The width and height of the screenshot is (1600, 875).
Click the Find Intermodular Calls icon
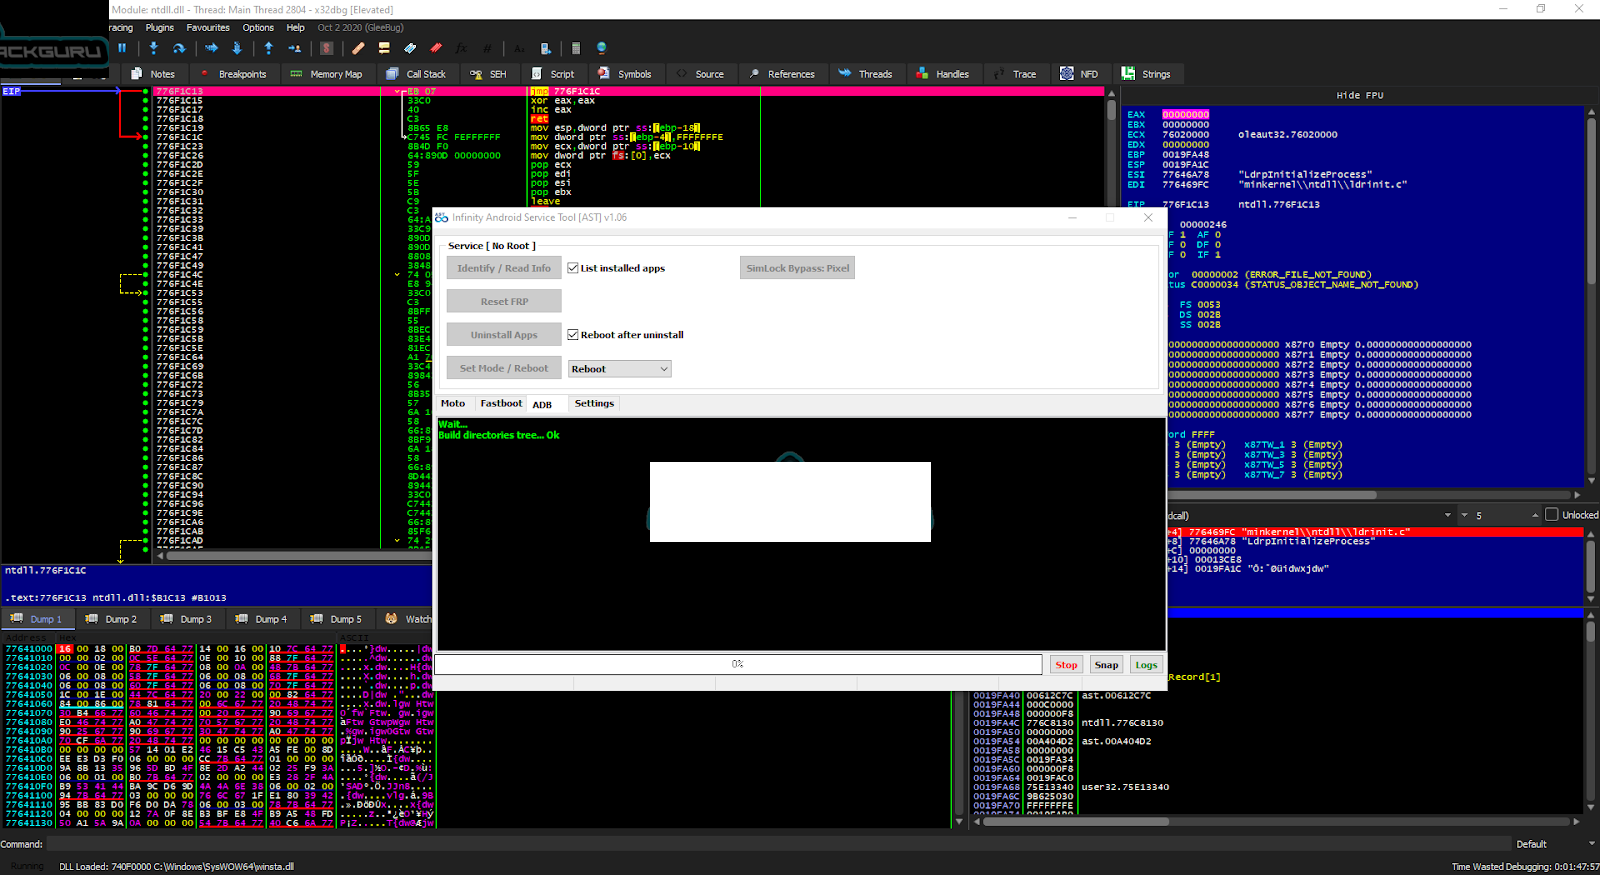coord(545,48)
